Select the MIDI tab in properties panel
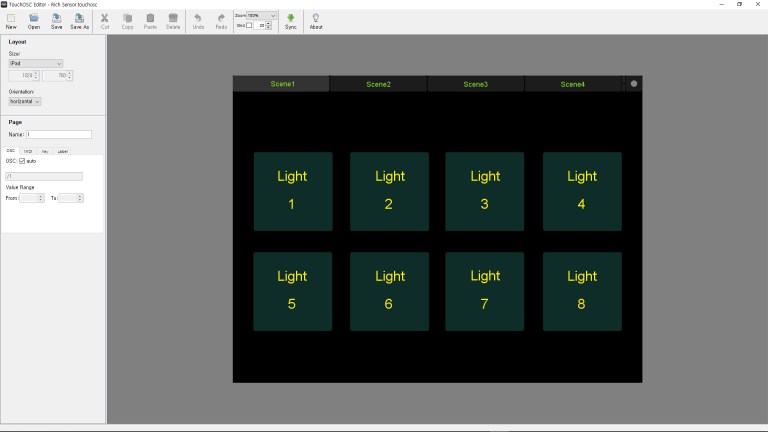 point(28,151)
